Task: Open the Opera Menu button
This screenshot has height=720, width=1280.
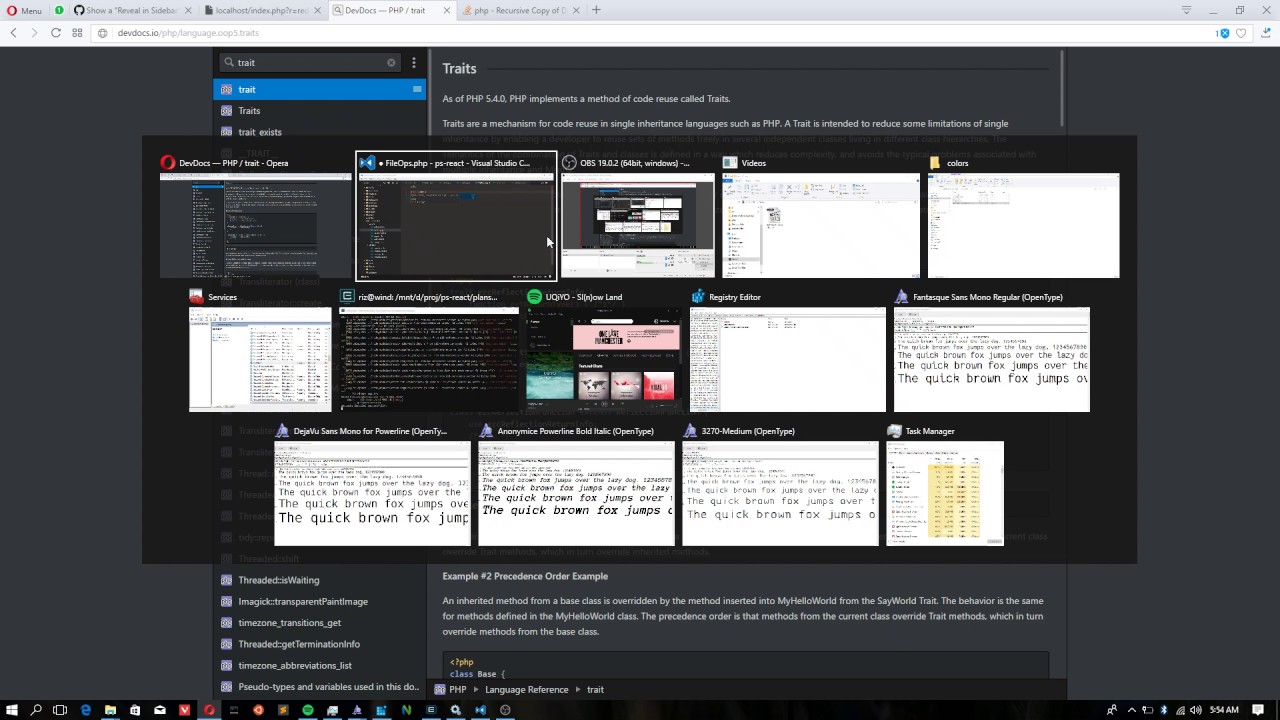Action: click(24, 10)
